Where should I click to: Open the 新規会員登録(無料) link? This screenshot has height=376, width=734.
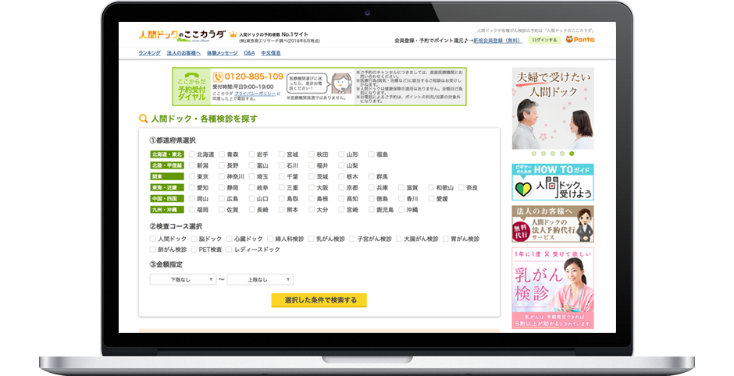click(497, 41)
